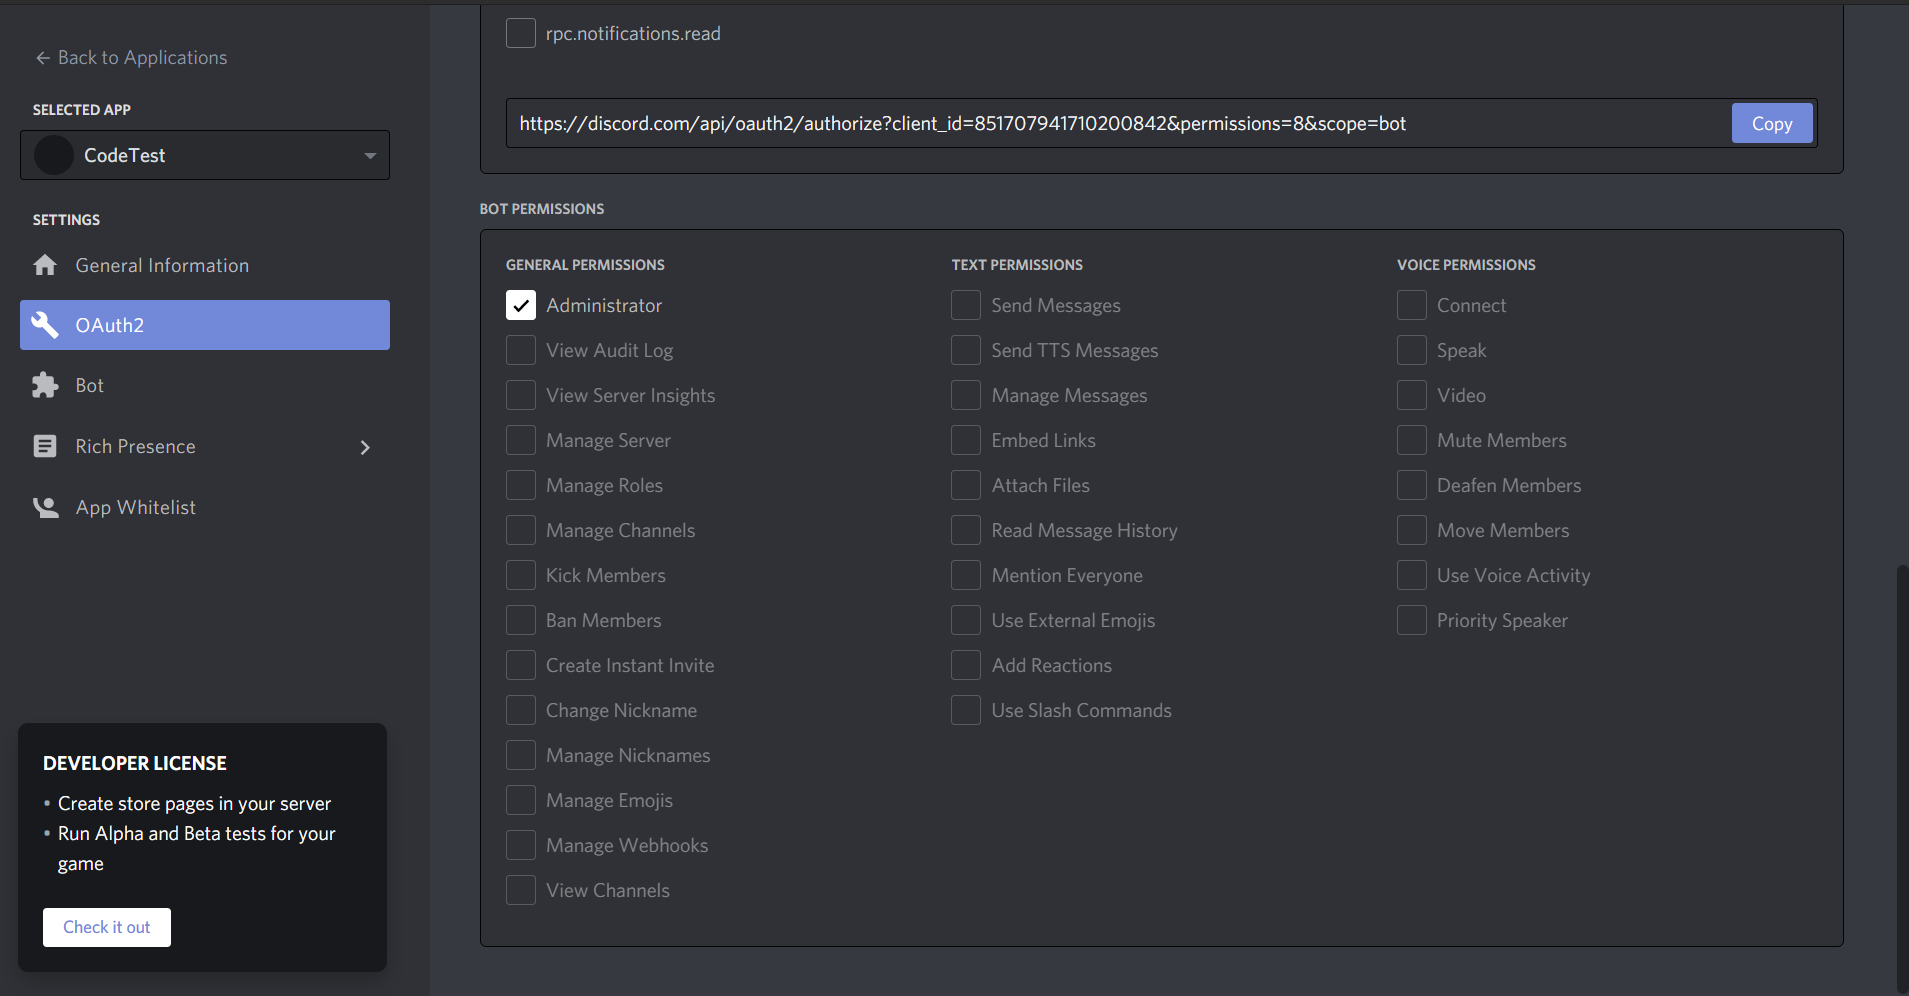Click the CodeTest app avatar circle

[x=53, y=155]
